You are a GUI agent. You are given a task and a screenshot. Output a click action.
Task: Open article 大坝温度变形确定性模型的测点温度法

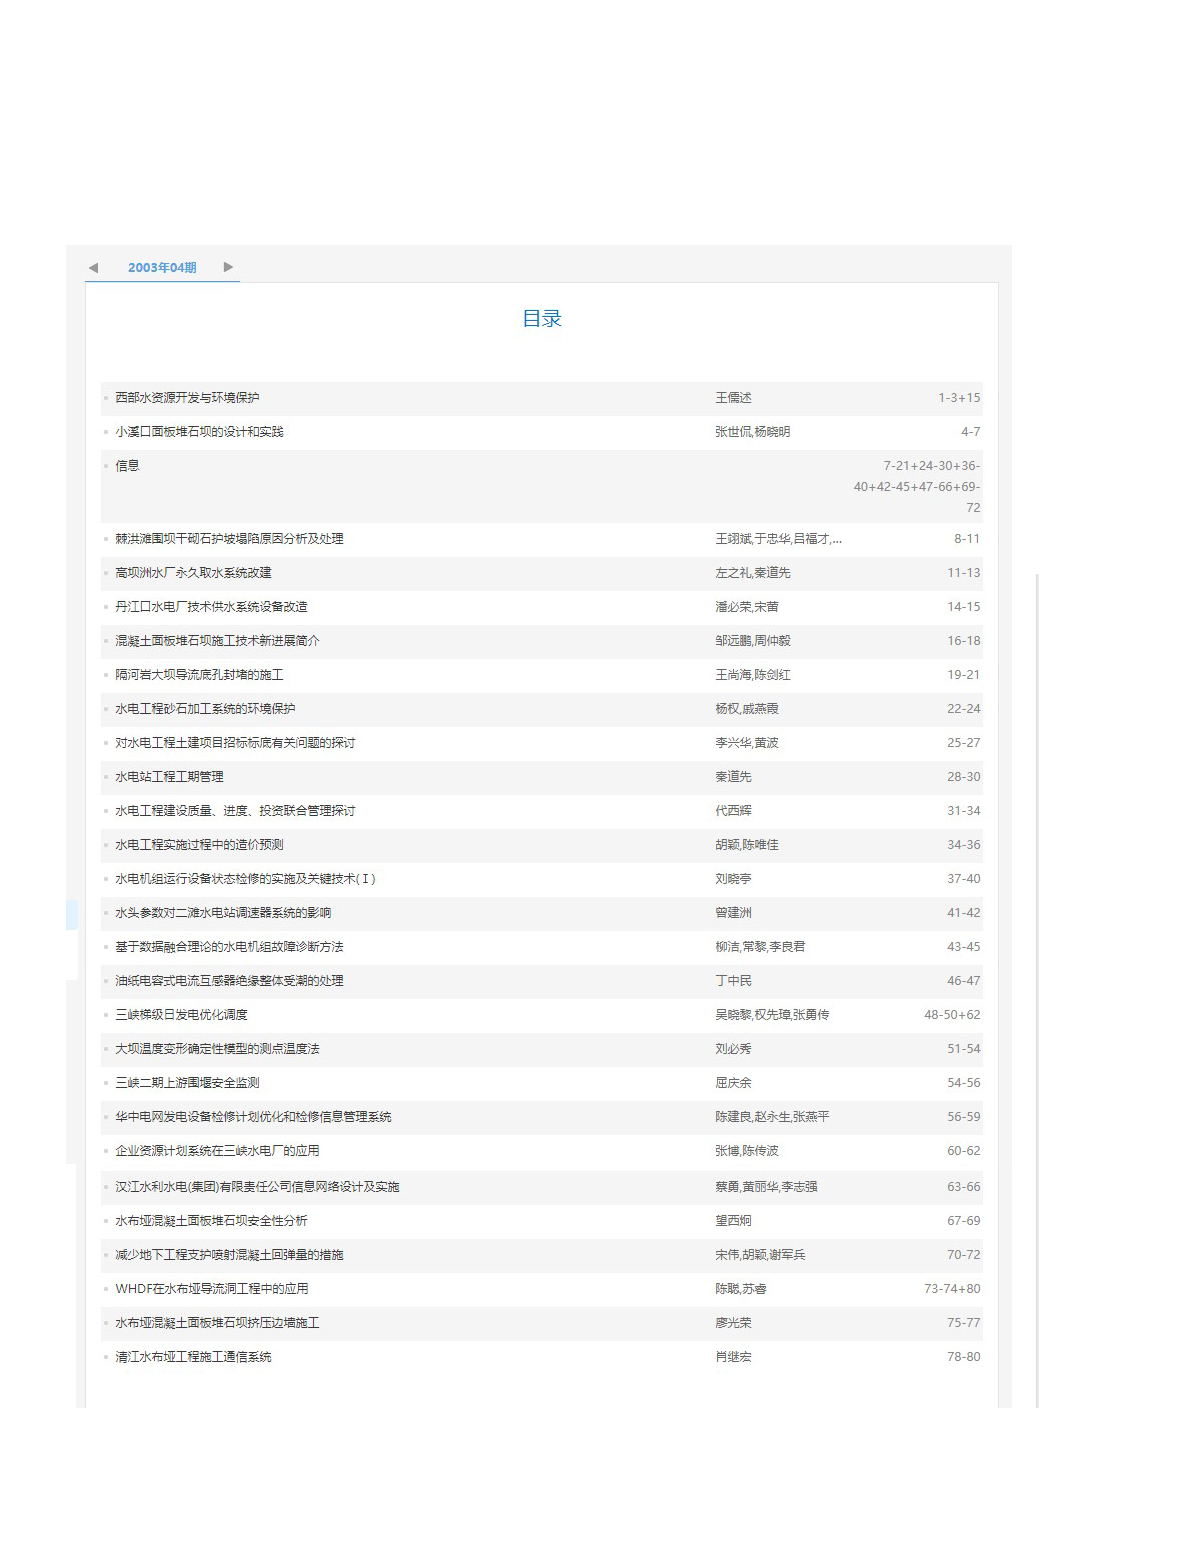coord(217,1049)
